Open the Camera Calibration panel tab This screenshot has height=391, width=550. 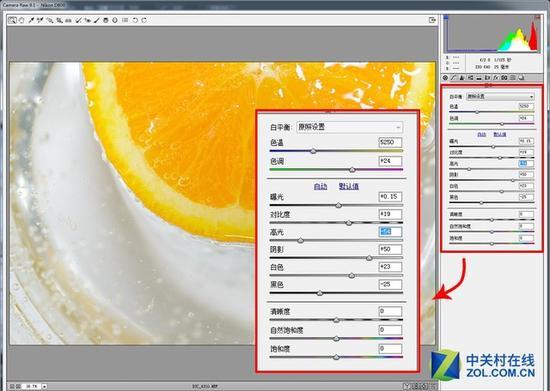(x=504, y=77)
